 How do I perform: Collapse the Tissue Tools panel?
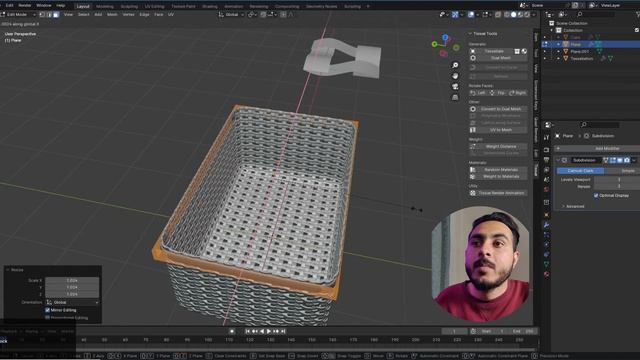[470, 33]
